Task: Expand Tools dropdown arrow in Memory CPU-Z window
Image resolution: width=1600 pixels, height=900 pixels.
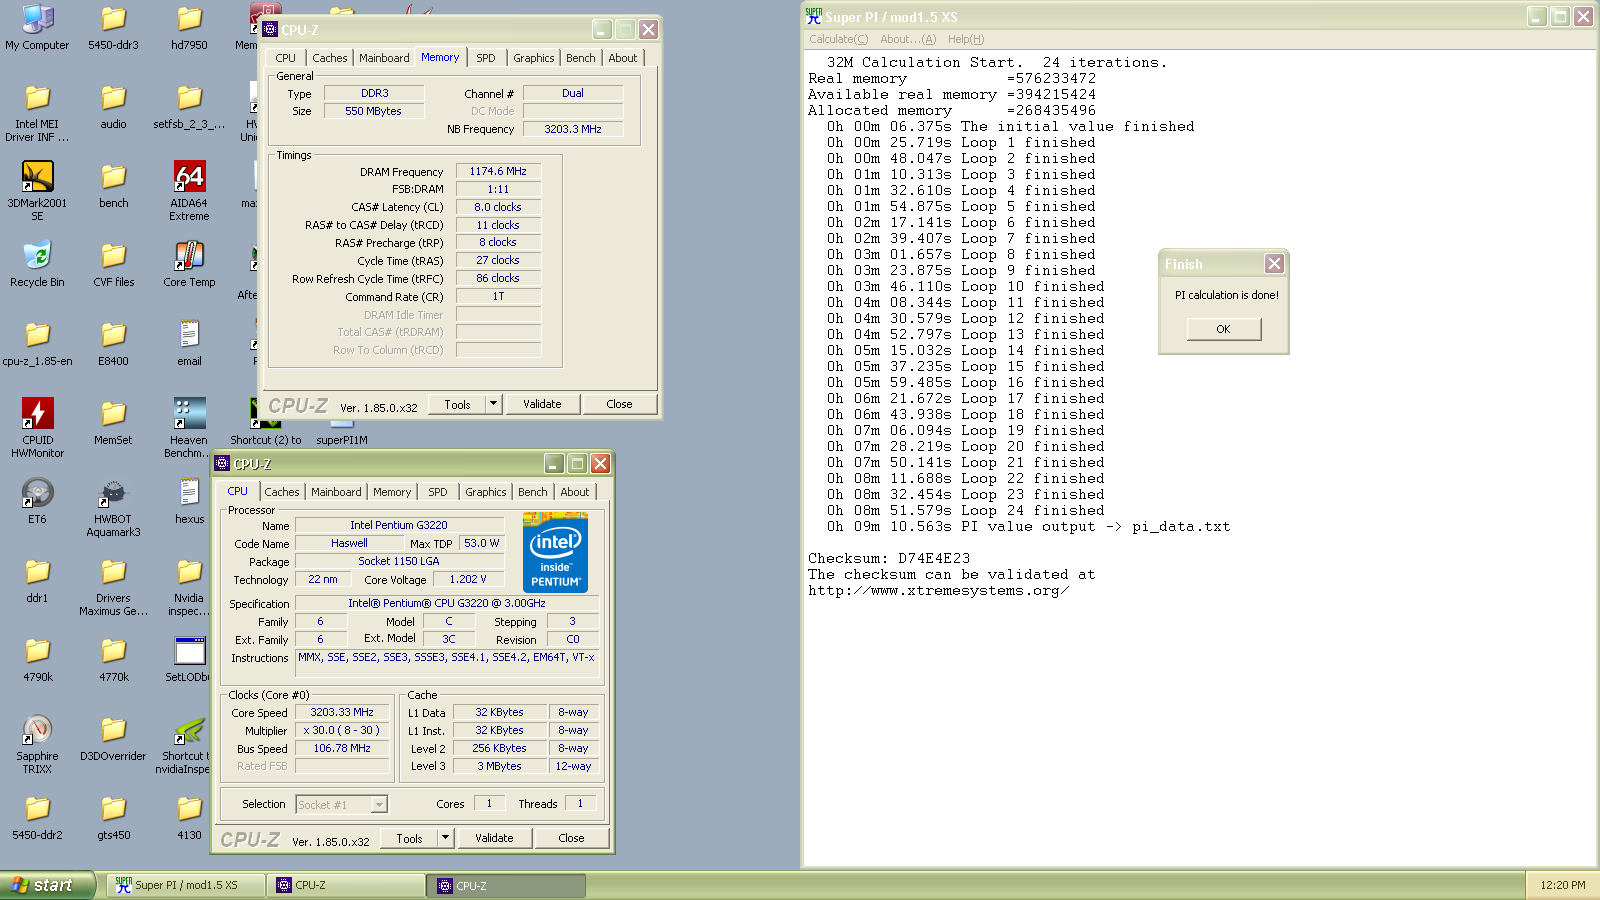Action: point(493,404)
